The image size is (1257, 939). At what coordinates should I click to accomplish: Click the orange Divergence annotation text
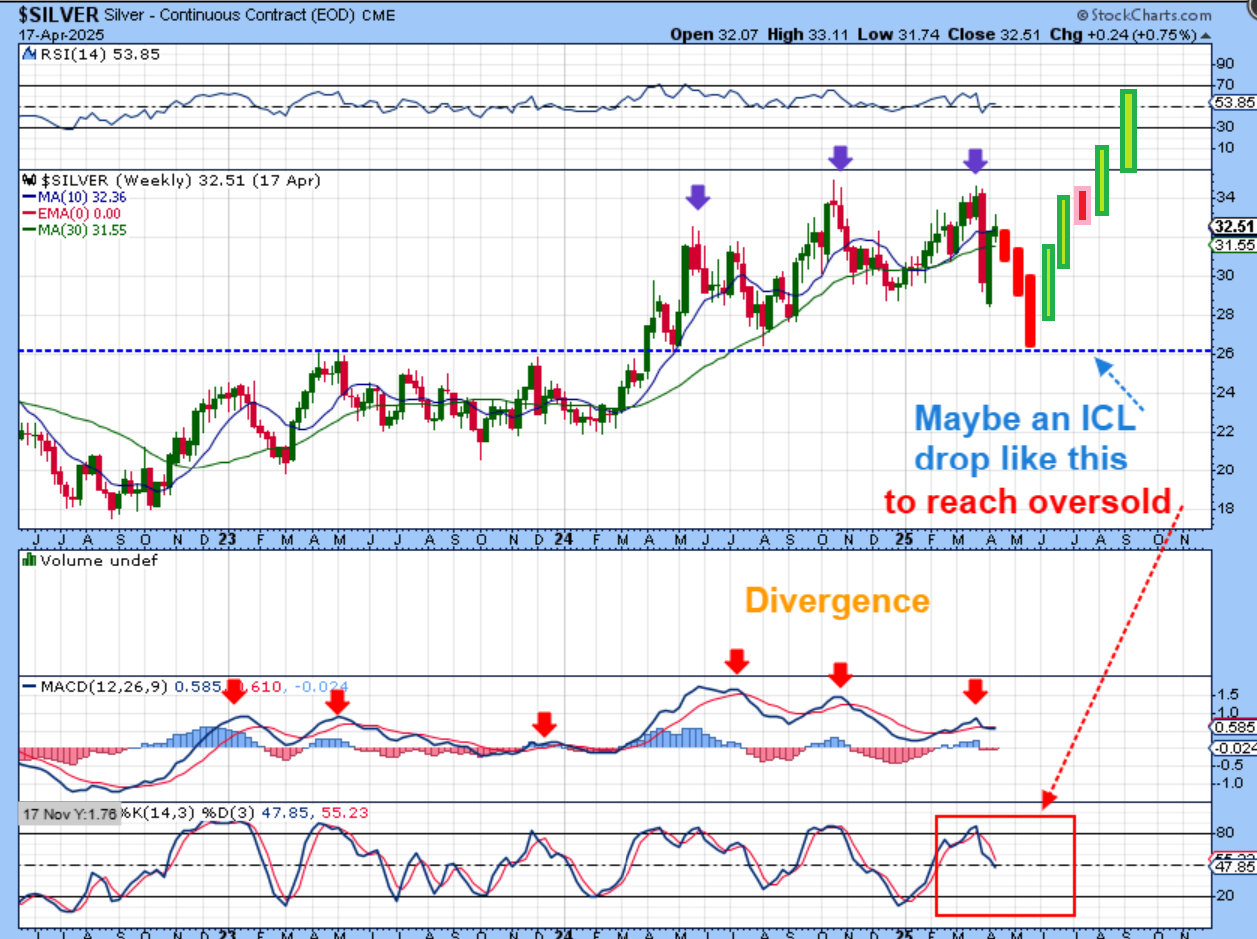coord(838,601)
